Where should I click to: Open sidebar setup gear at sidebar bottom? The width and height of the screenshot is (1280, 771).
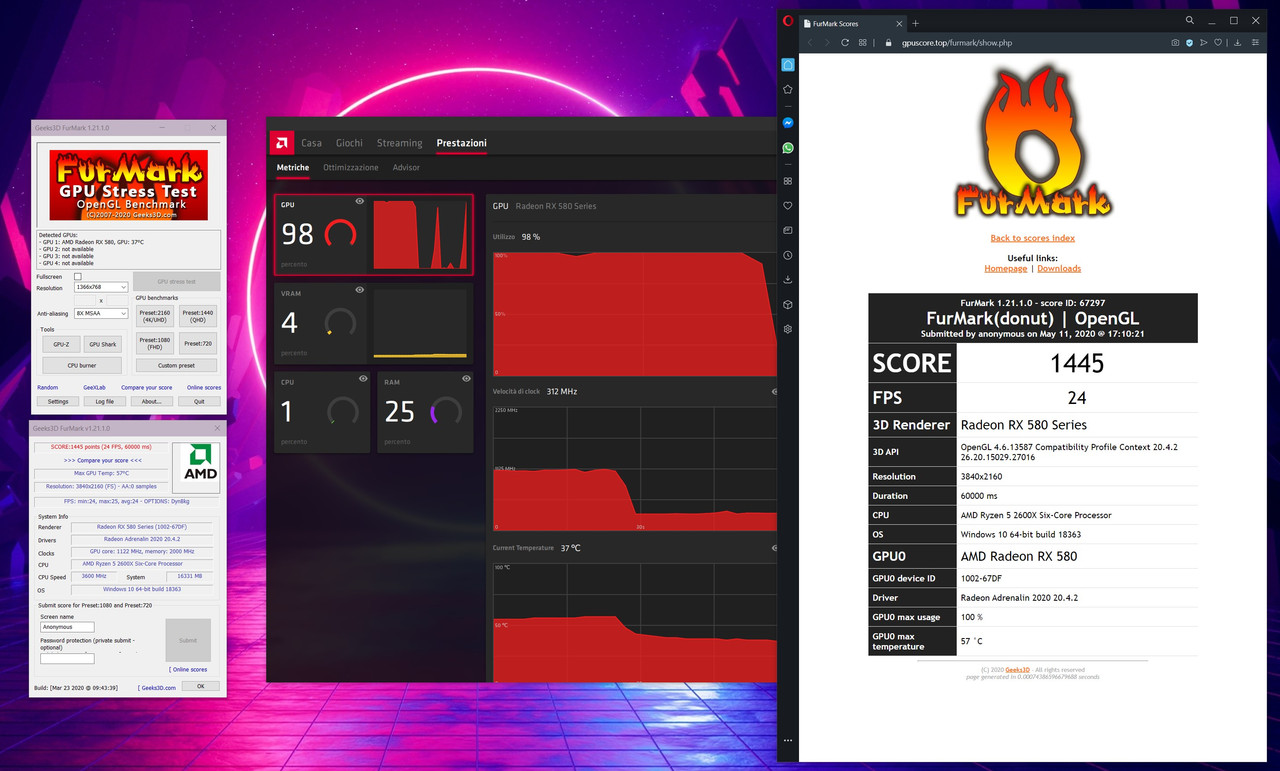tap(788, 328)
